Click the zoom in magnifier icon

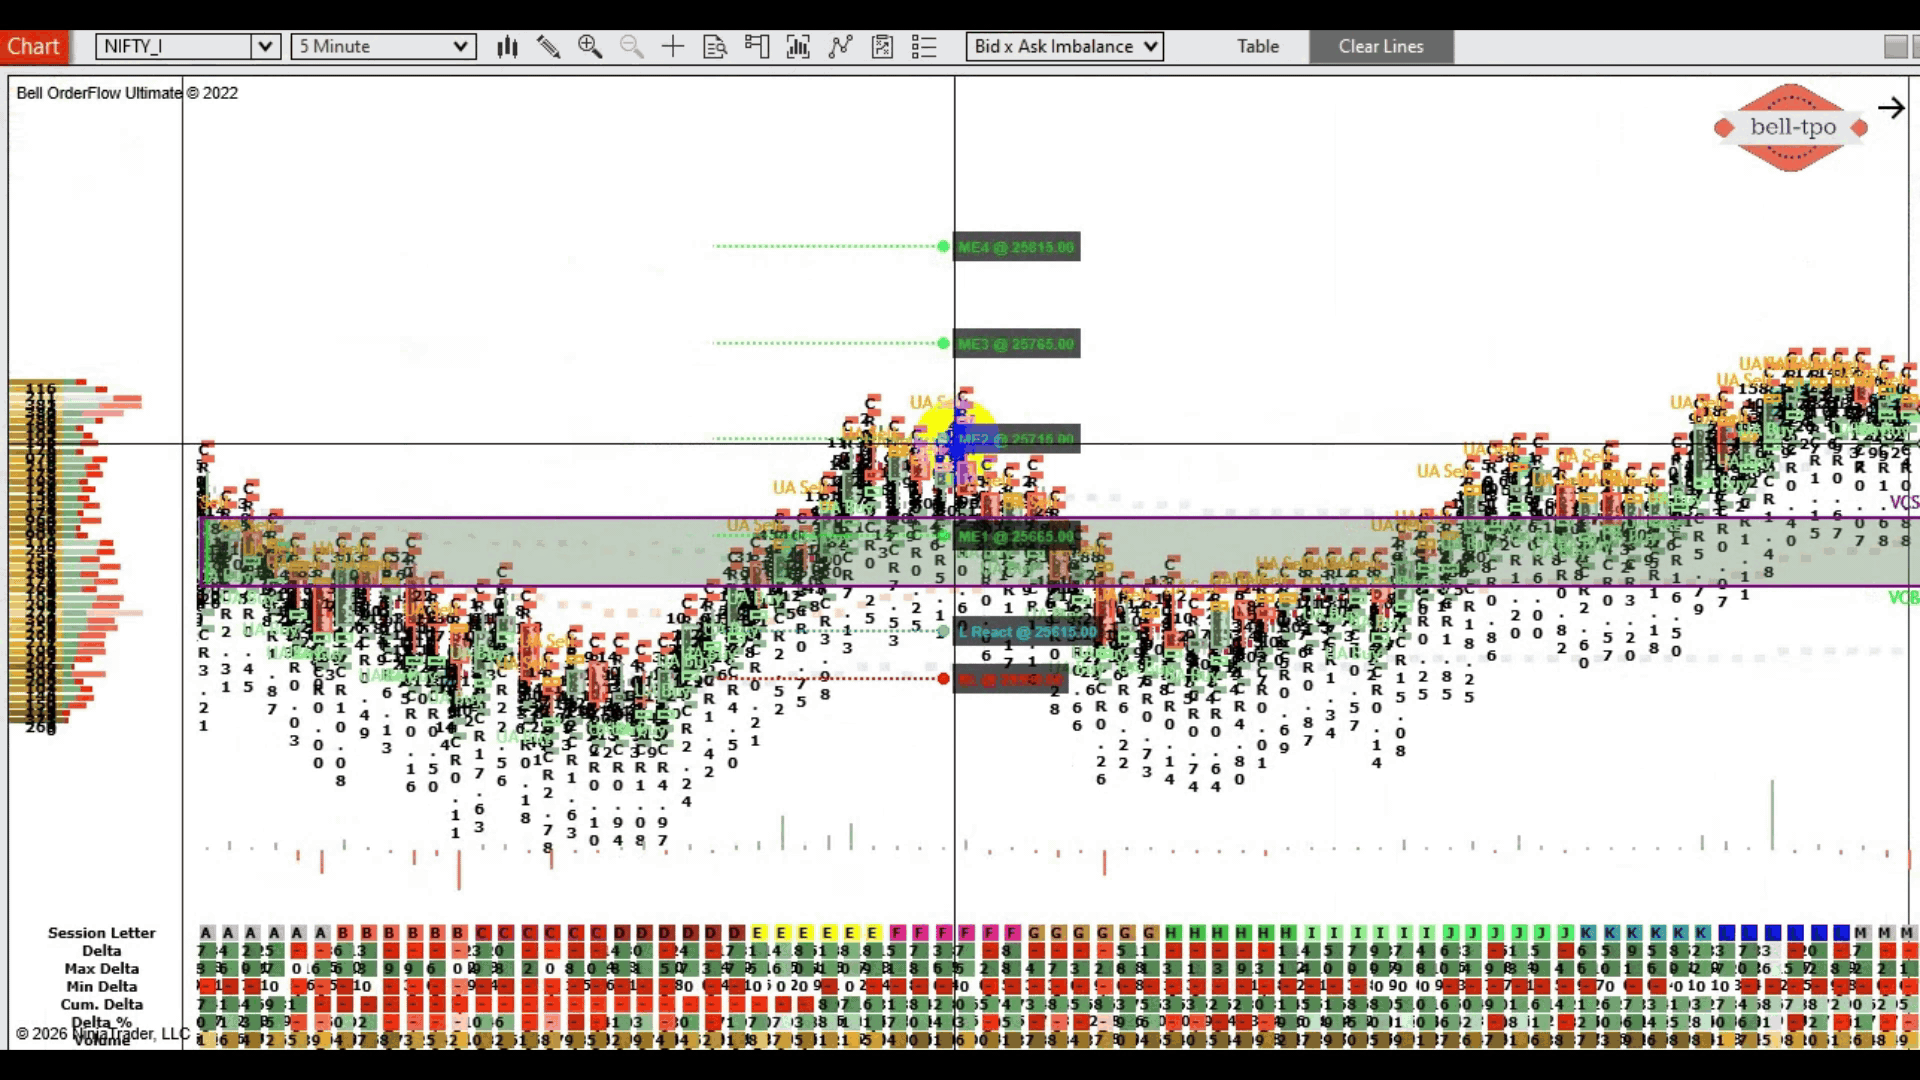pyautogui.click(x=590, y=47)
